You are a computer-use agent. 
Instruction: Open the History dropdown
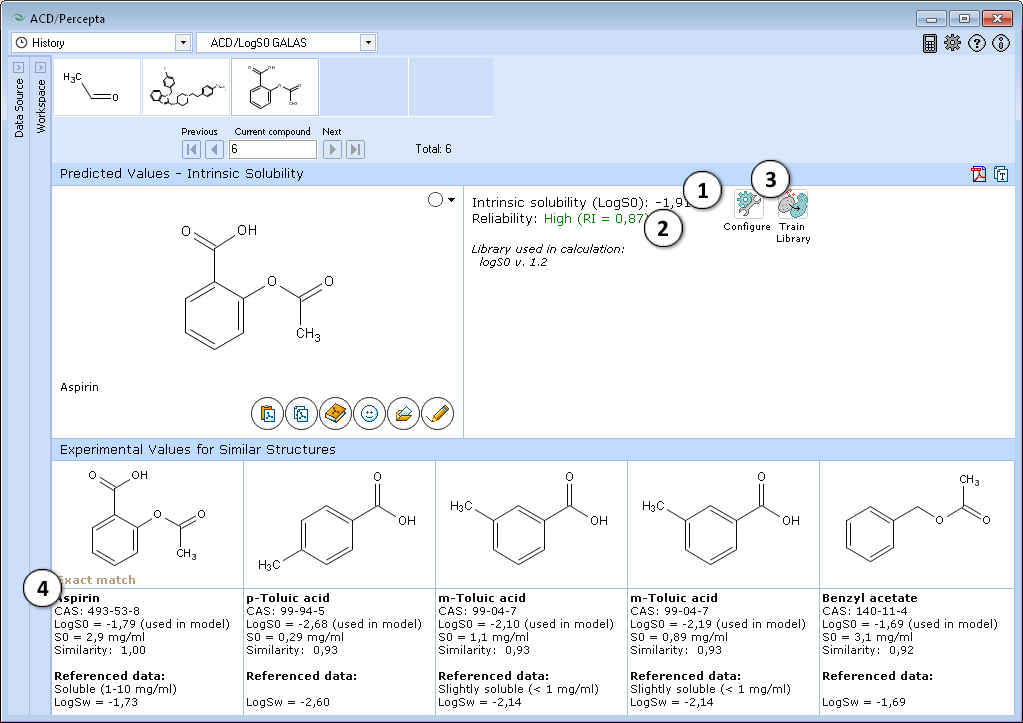(183, 42)
